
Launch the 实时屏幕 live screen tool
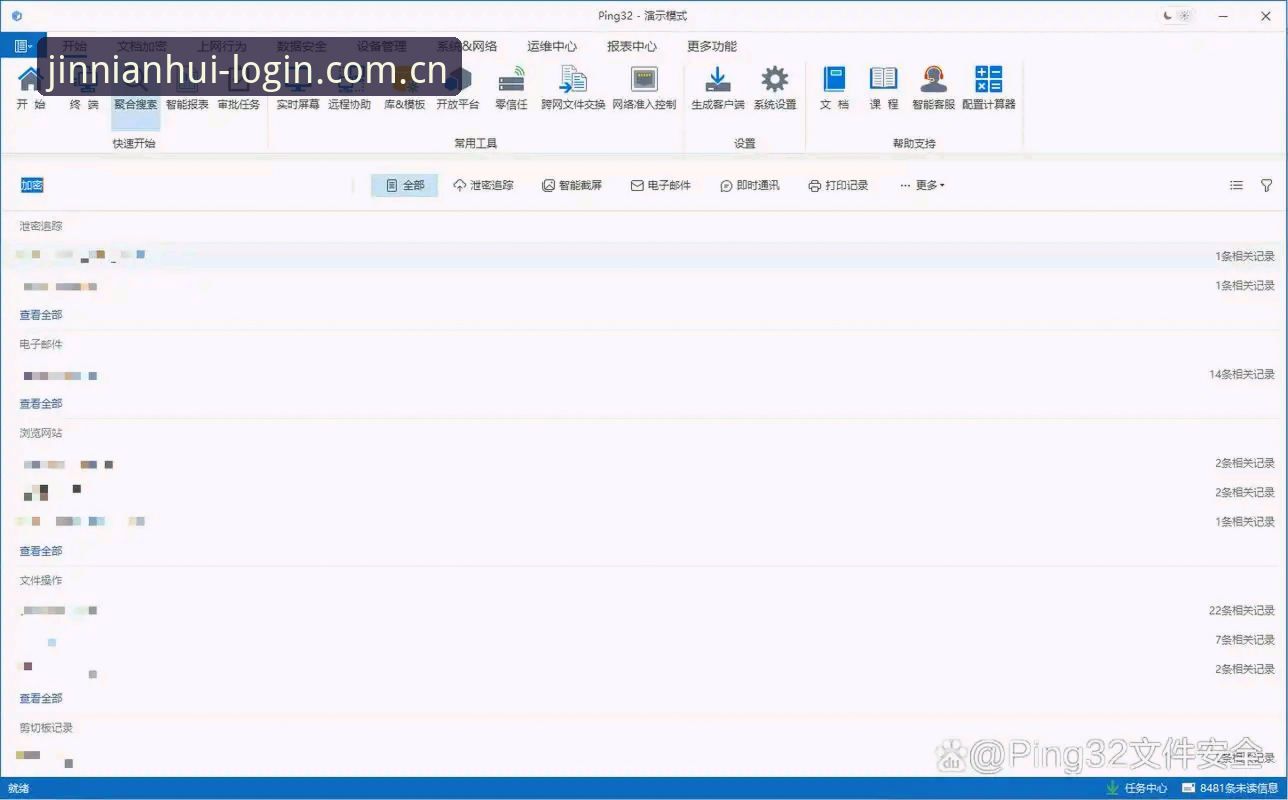(x=298, y=86)
